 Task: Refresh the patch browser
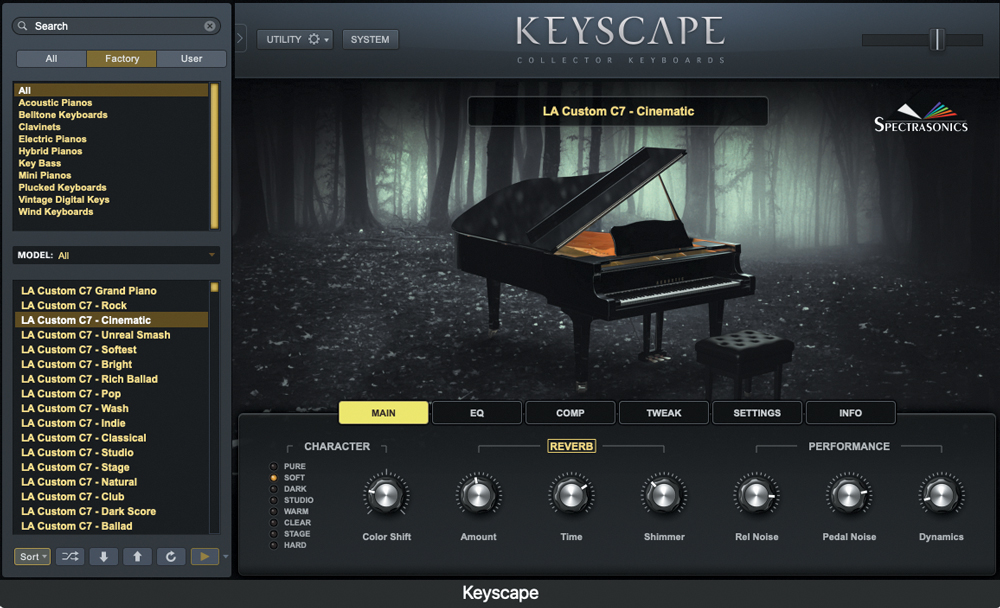click(171, 556)
